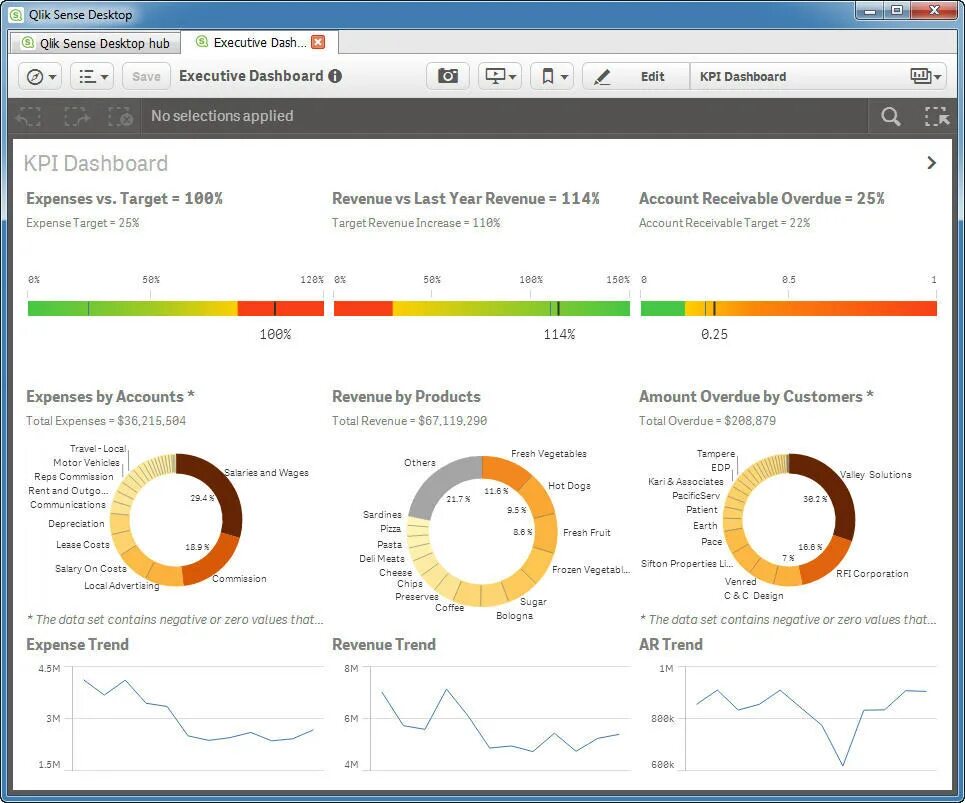Viewport: 965px width, 803px height.
Task: Click the Account Receivable Overdue gauge bar
Action: [x=788, y=308]
